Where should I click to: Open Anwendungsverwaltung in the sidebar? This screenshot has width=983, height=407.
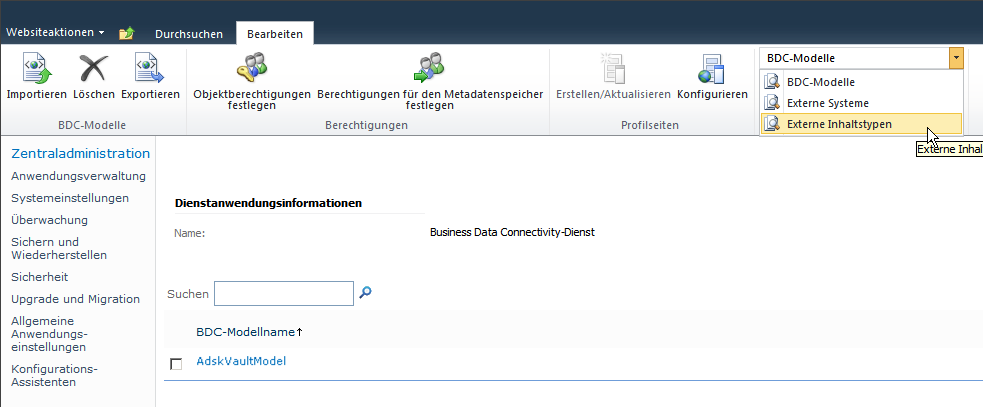(78, 176)
